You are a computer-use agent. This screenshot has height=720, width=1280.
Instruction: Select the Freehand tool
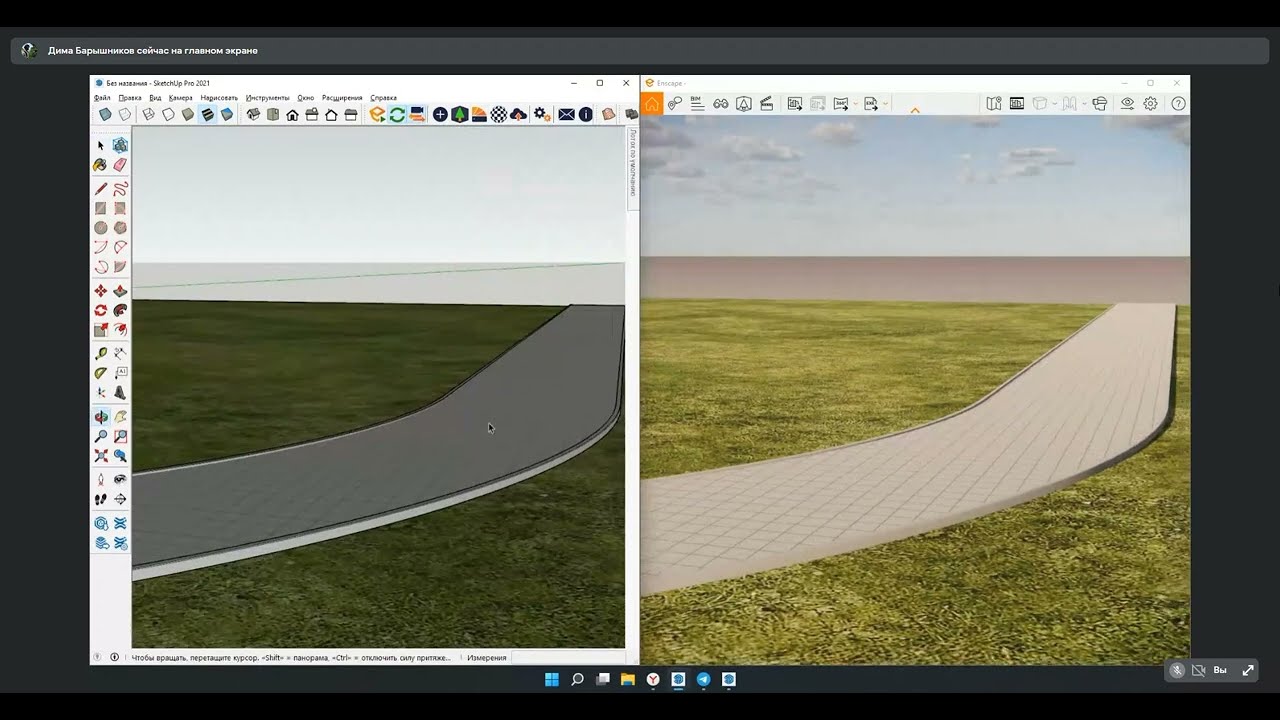(120, 188)
